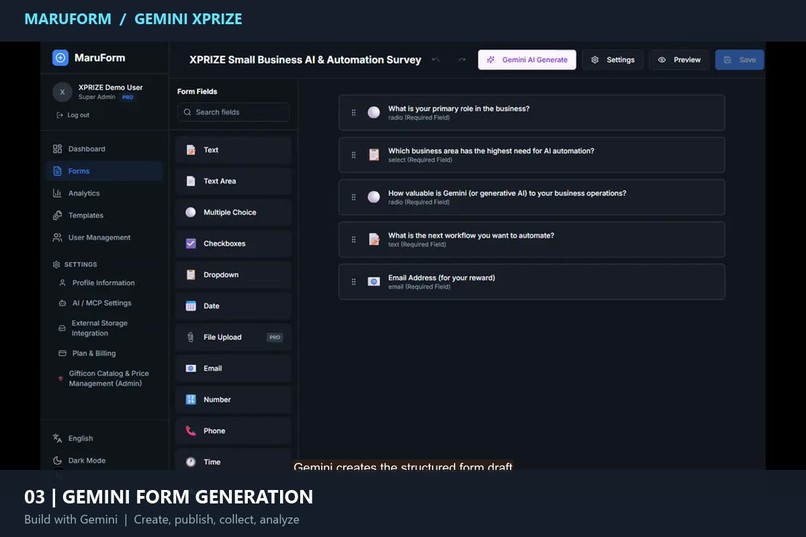
Task: Add a Text field
Action: coord(233,150)
